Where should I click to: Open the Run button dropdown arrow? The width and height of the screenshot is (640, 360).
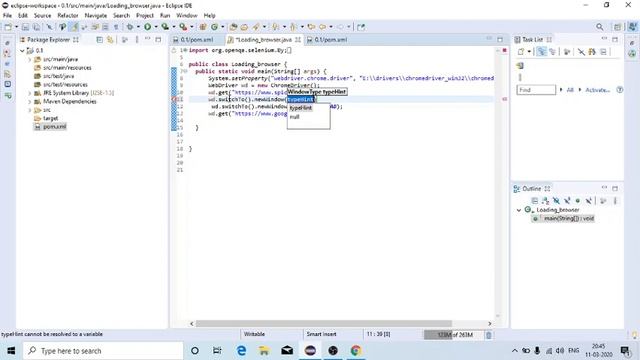156,27
